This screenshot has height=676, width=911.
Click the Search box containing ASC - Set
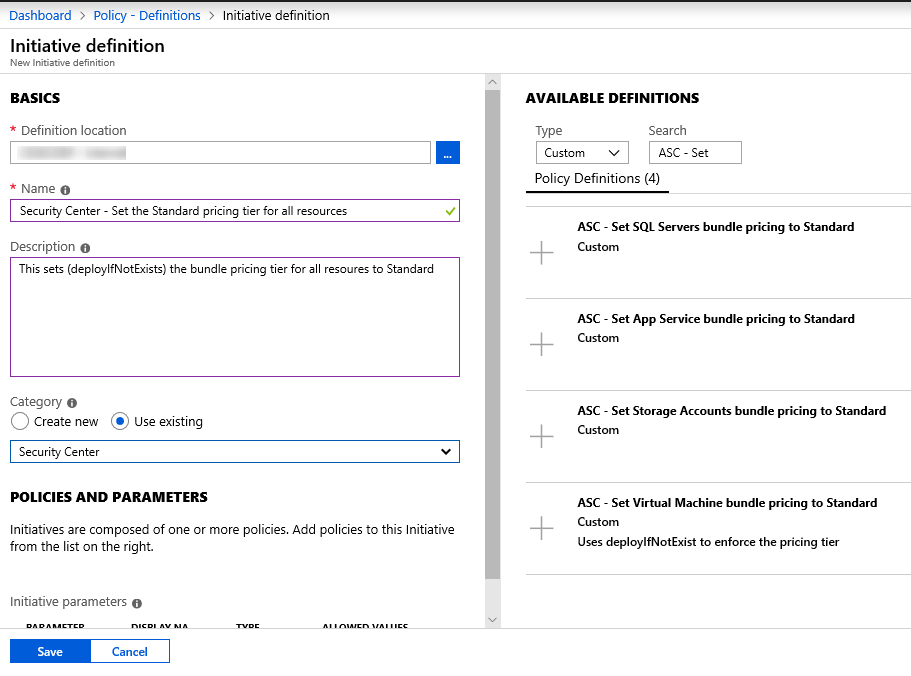[x=695, y=153]
